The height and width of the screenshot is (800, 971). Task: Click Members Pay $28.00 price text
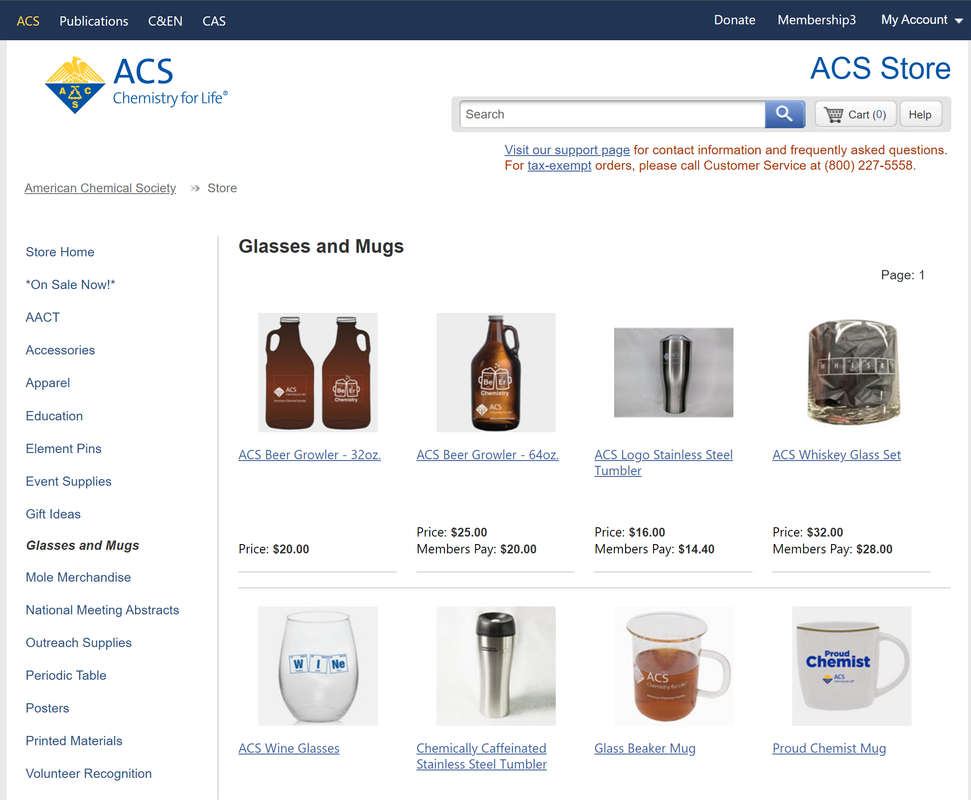point(832,549)
